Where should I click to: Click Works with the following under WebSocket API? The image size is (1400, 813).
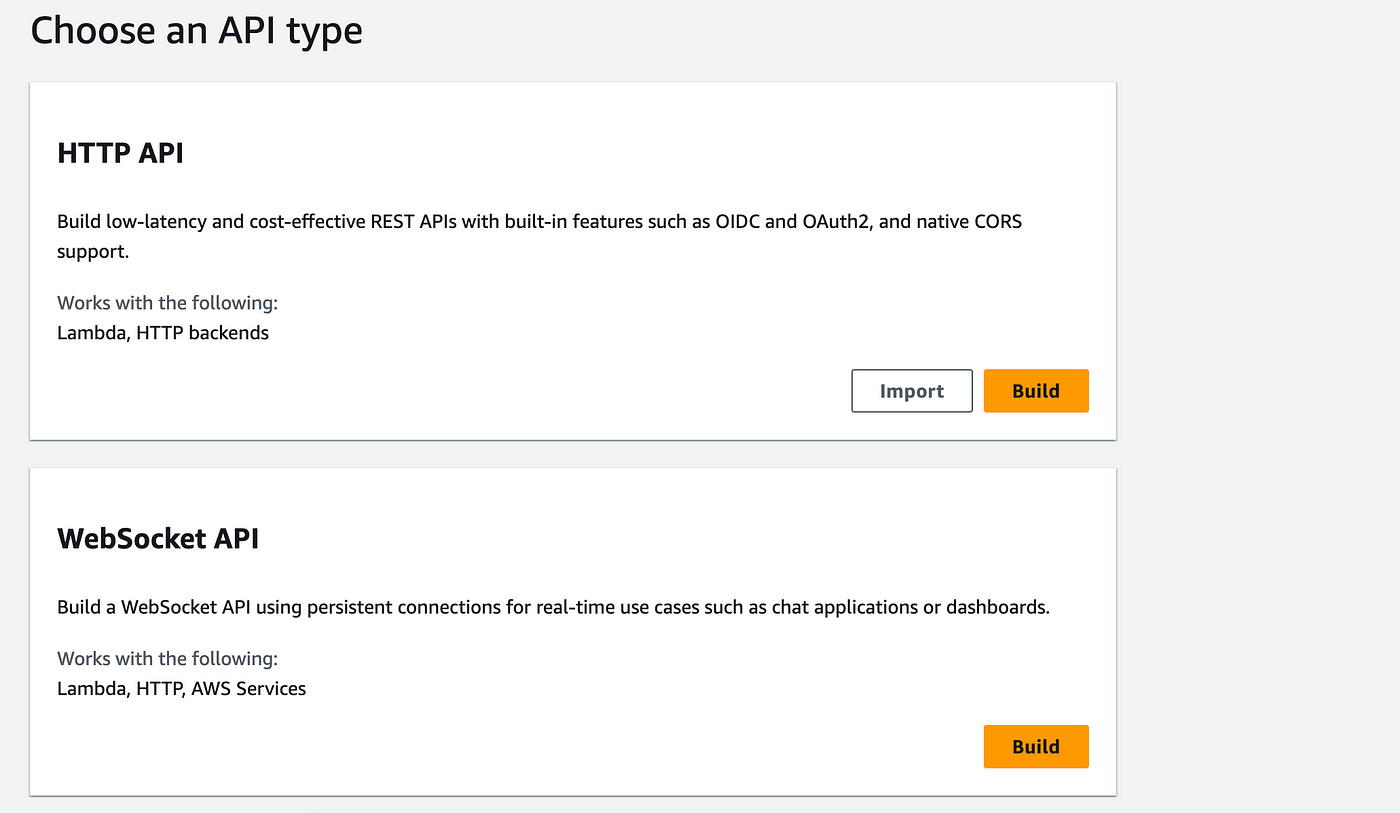167,658
